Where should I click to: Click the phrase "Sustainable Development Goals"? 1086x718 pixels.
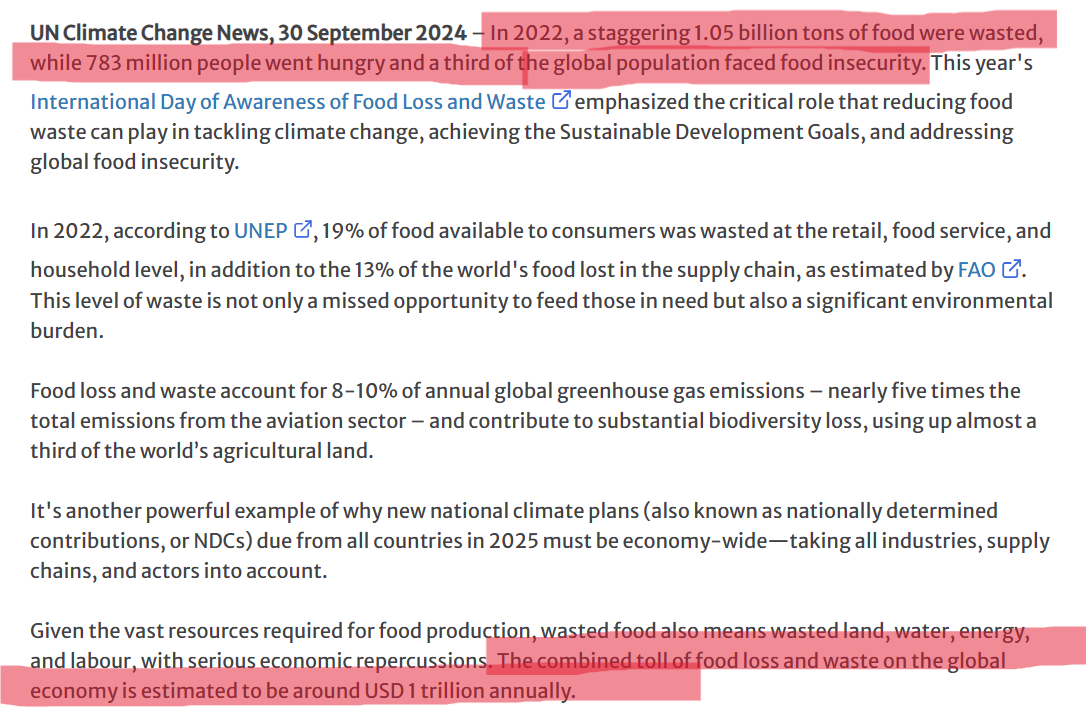[x=709, y=132]
